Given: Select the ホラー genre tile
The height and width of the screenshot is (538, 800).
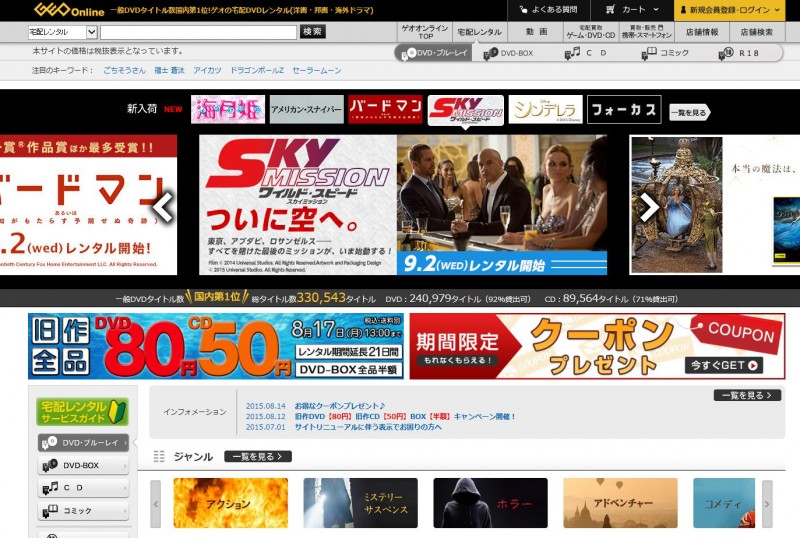Looking at the screenshot, I should (490, 503).
